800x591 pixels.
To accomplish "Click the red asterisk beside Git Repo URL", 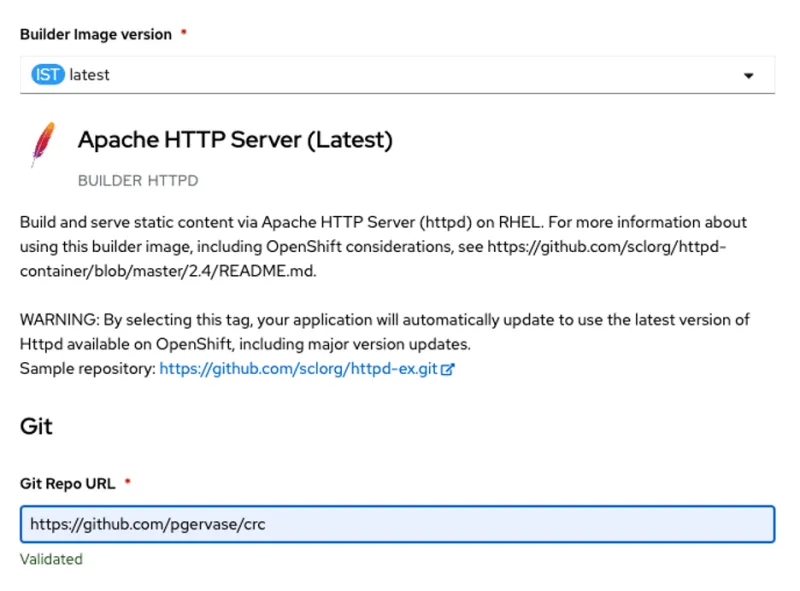I will [x=127, y=480].
